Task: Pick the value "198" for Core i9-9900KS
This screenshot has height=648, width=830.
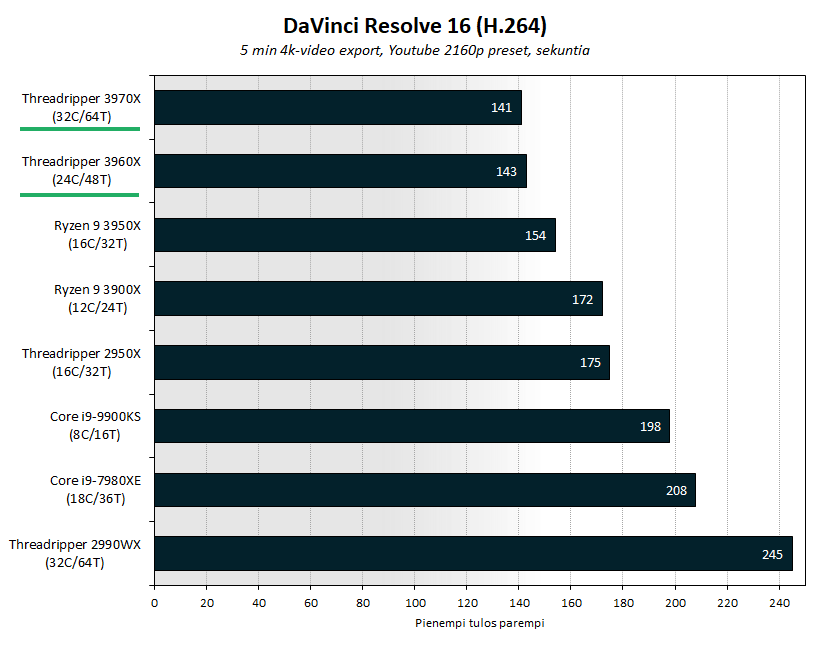Action: pos(650,427)
